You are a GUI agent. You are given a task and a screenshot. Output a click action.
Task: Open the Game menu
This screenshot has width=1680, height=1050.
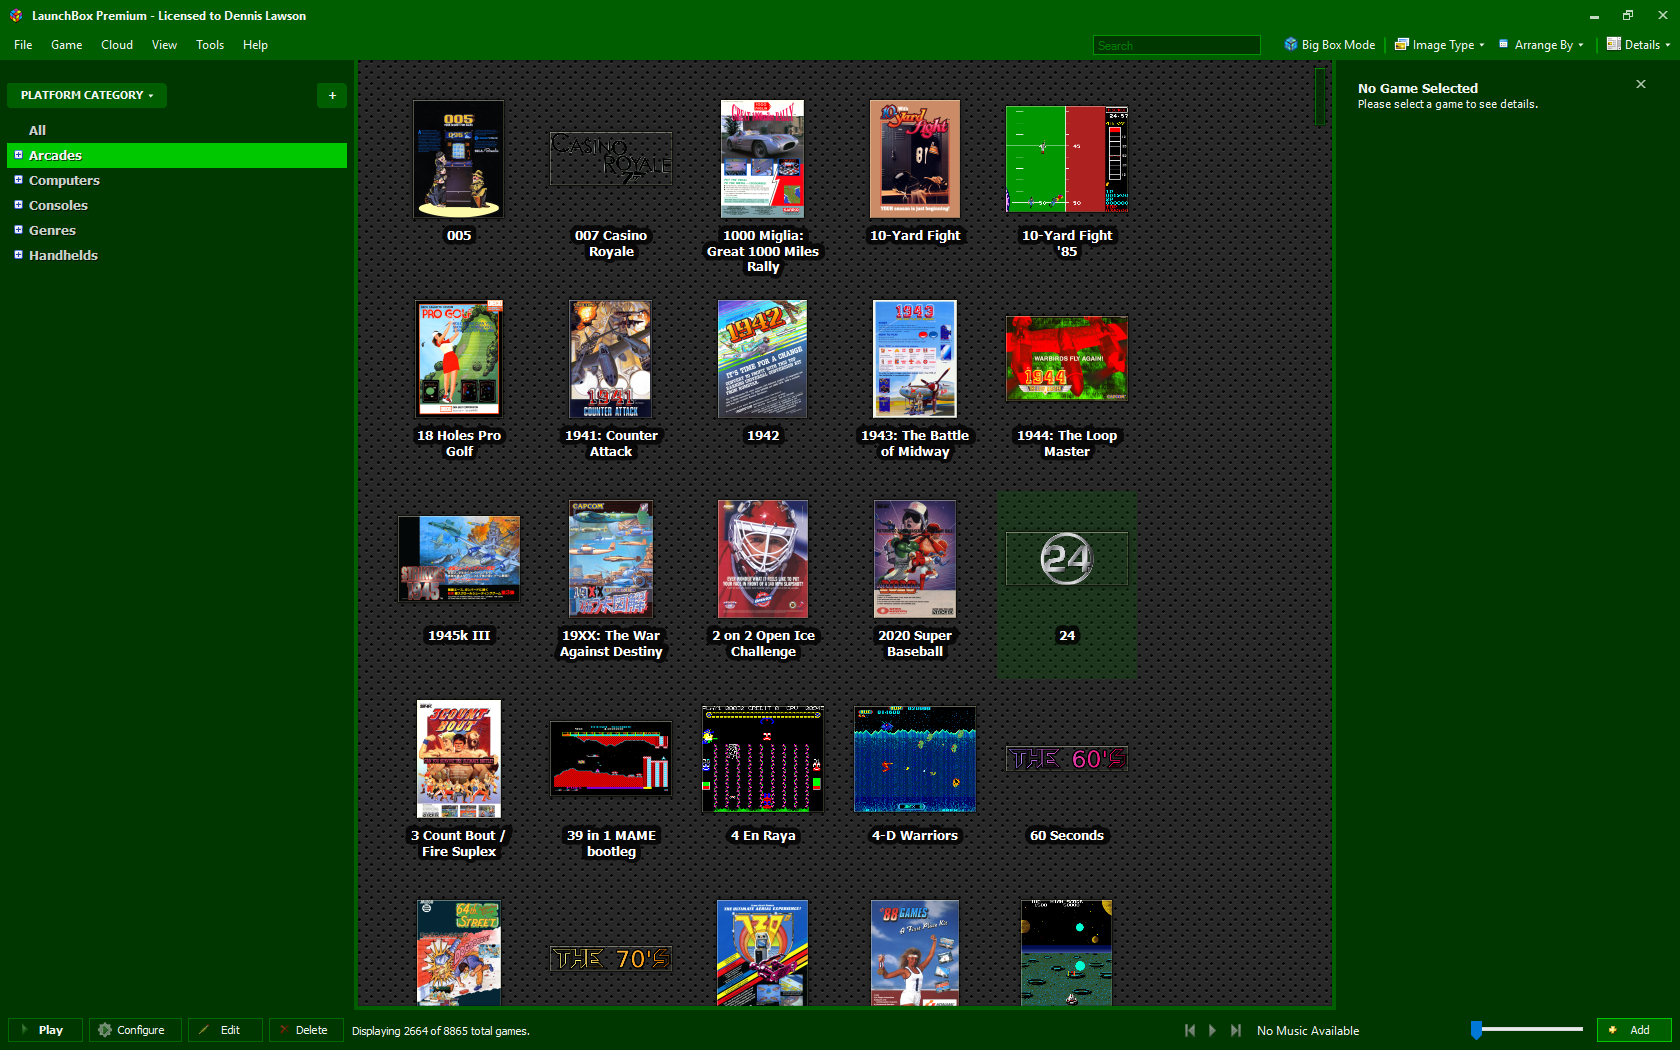tap(67, 45)
